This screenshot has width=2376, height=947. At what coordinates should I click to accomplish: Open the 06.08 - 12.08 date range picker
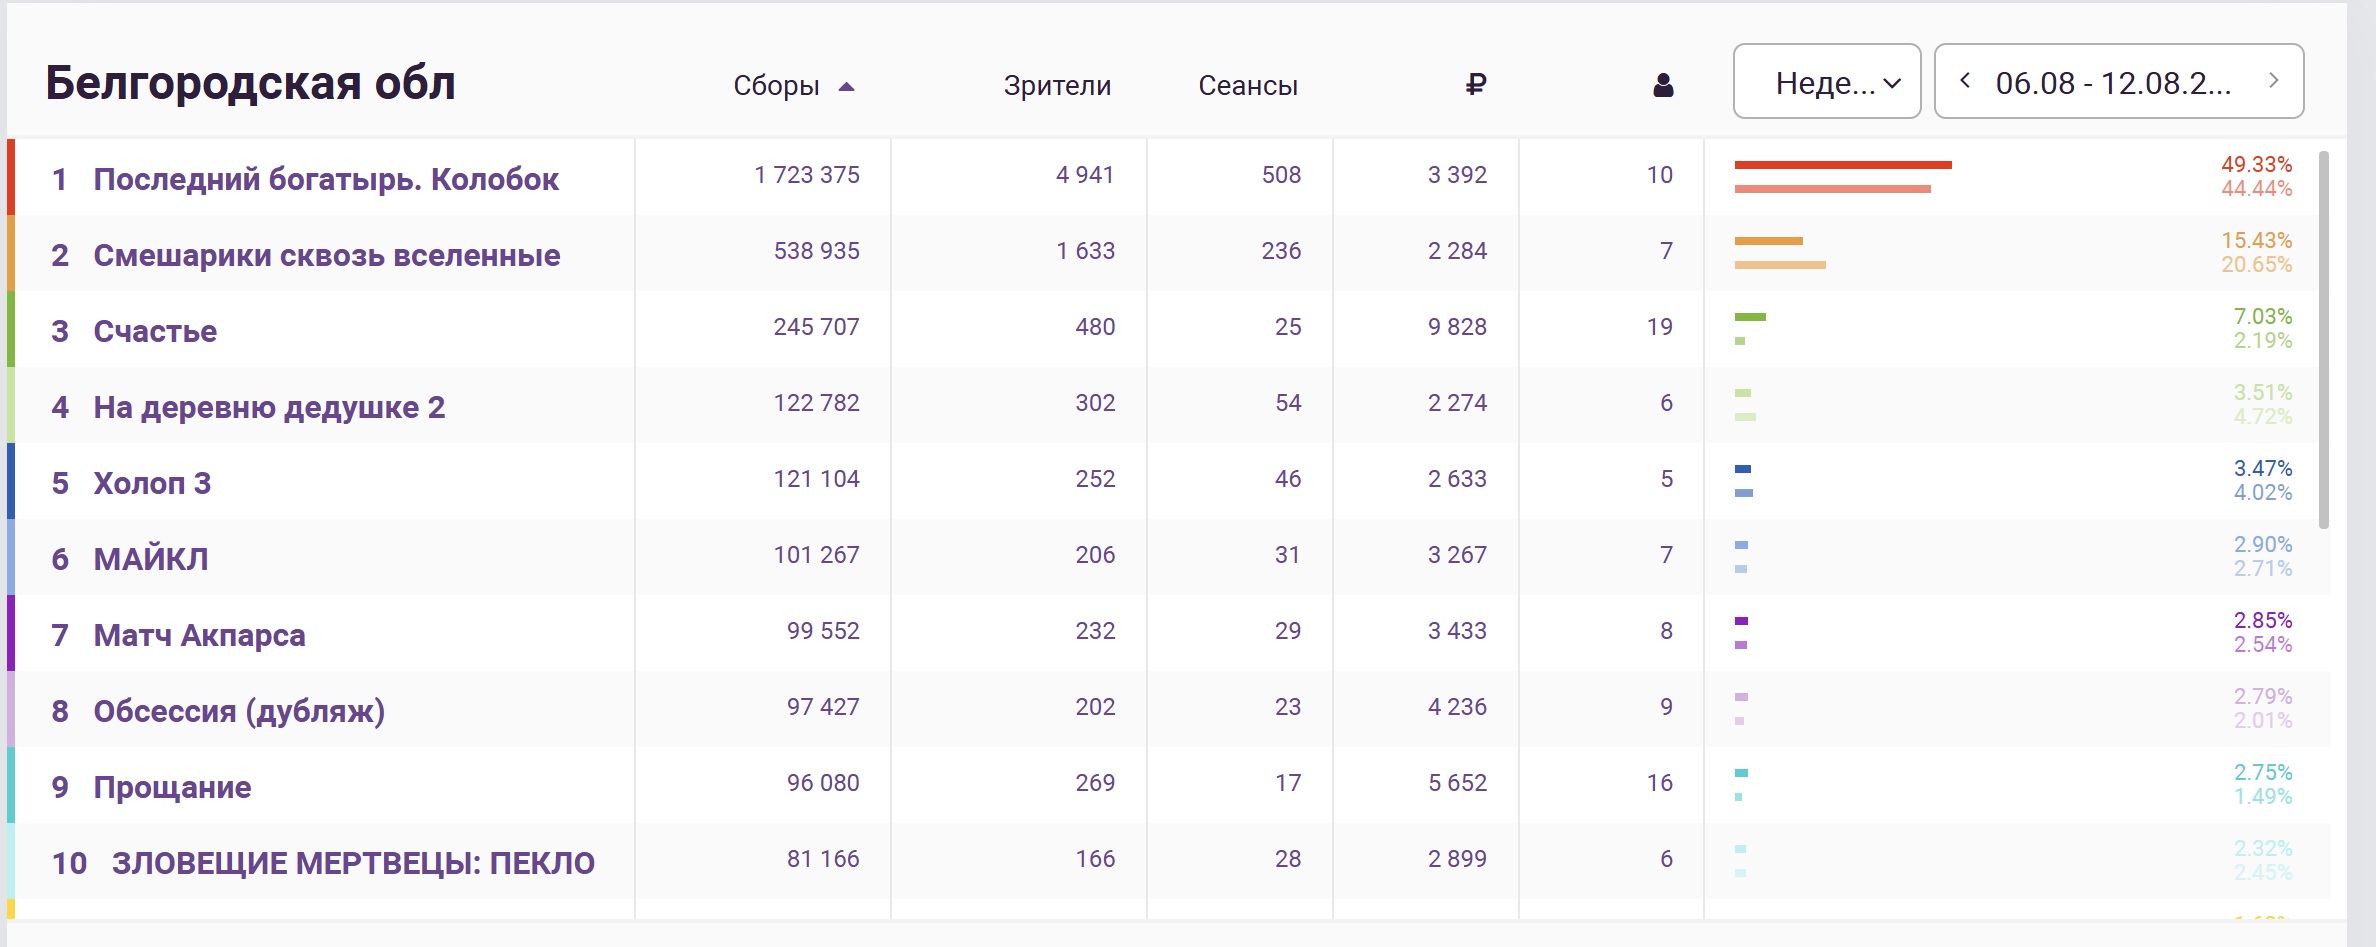click(x=2119, y=81)
